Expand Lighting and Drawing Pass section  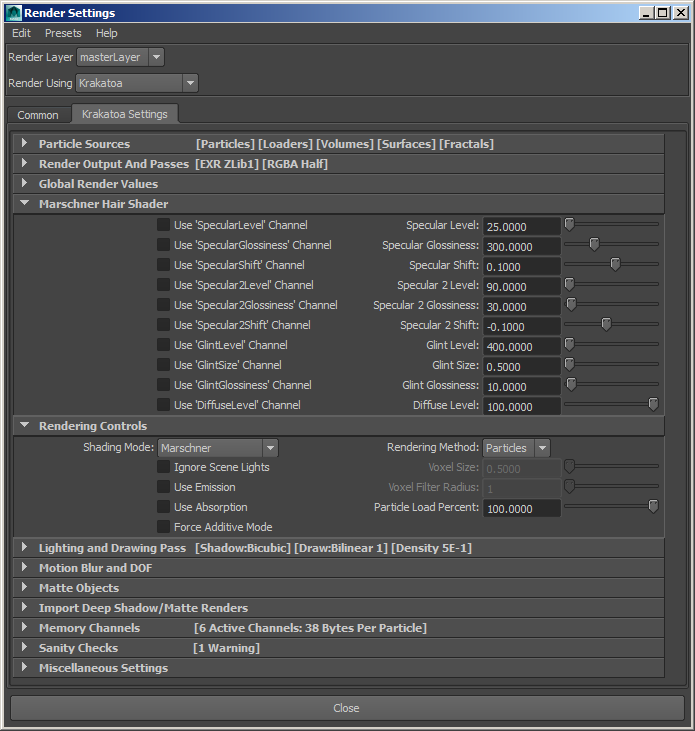point(25,547)
